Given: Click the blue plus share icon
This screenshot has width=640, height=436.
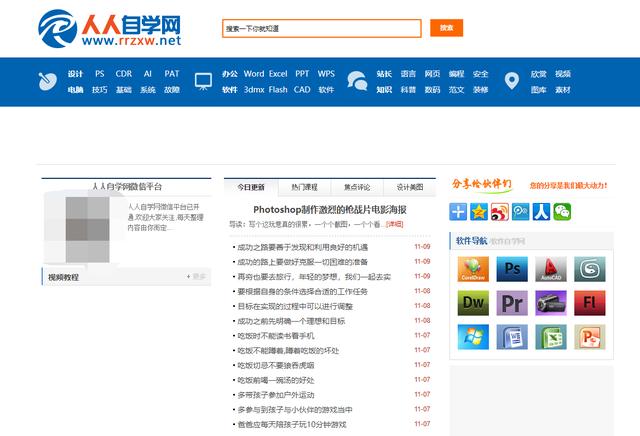Looking at the screenshot, I should pos(458,212).
